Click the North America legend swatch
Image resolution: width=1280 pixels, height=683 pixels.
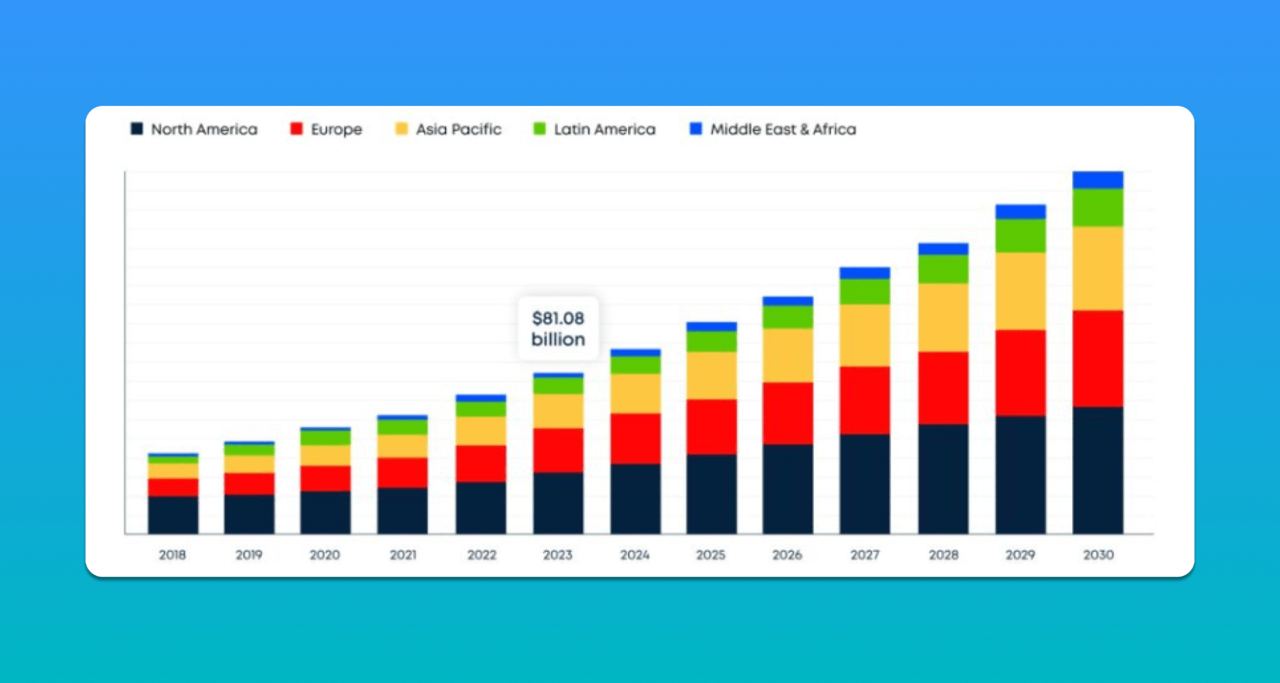(x=136, y=129)
